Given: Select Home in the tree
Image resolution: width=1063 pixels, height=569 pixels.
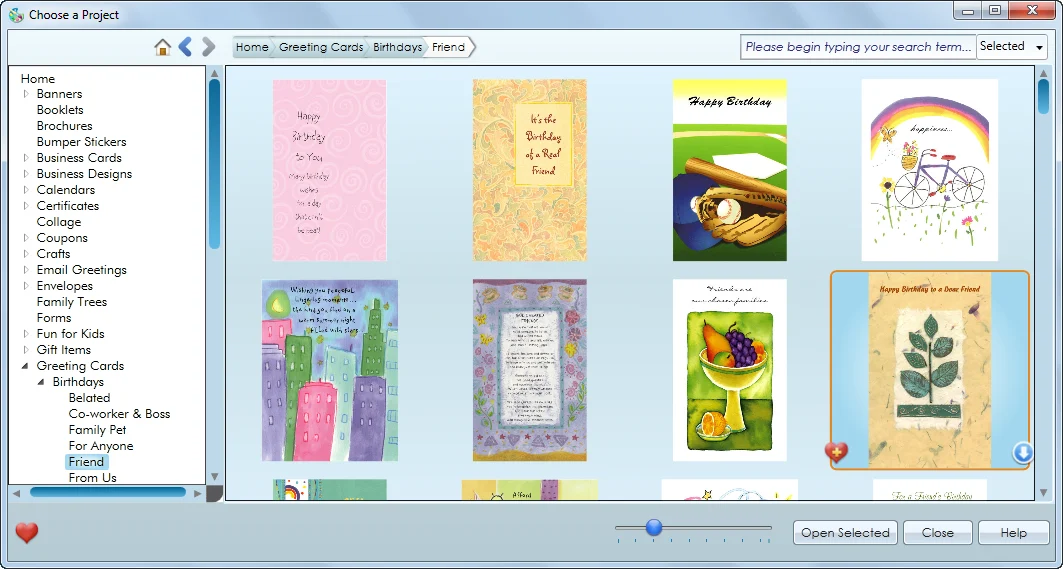Looking at the screenshot, I should (38, 78).
